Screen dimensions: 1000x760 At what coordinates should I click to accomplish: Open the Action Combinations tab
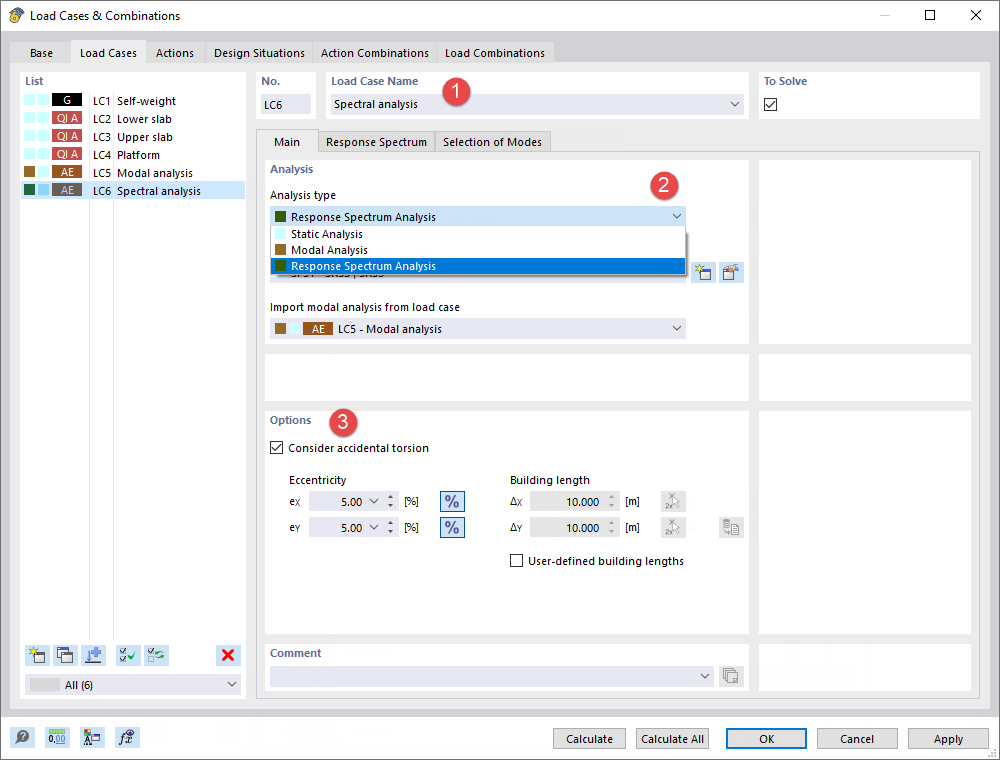pyautogui.click(x=374, y=52)
